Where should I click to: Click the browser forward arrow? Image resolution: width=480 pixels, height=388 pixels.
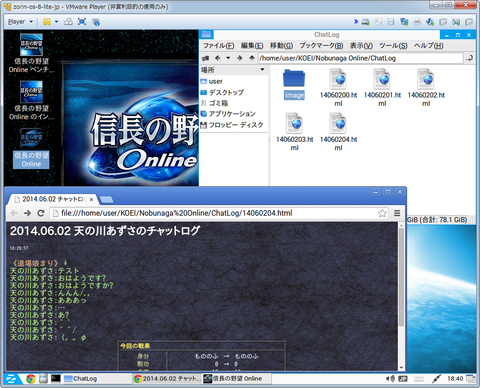click(x=27, y=213)
